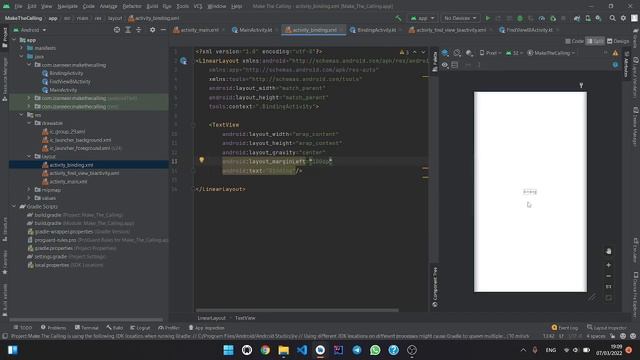Click the editor horizontal scrollbar
This screenshot has height=360, width=640.
(297, 310)
